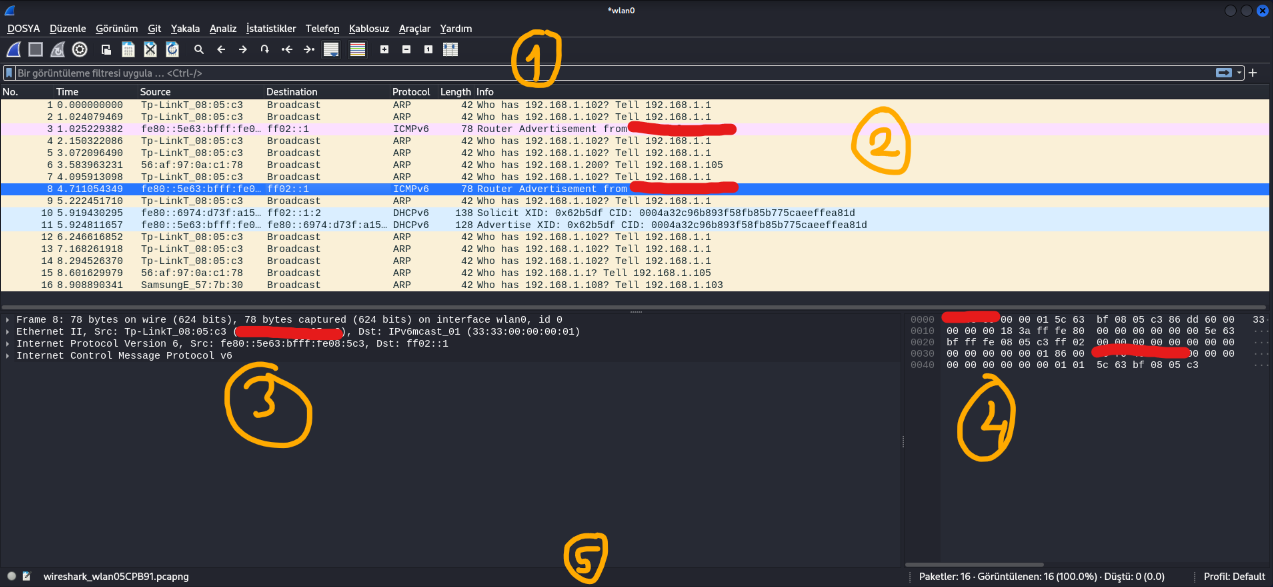Open a capture file from the toolbar

(x=106, y=48)
